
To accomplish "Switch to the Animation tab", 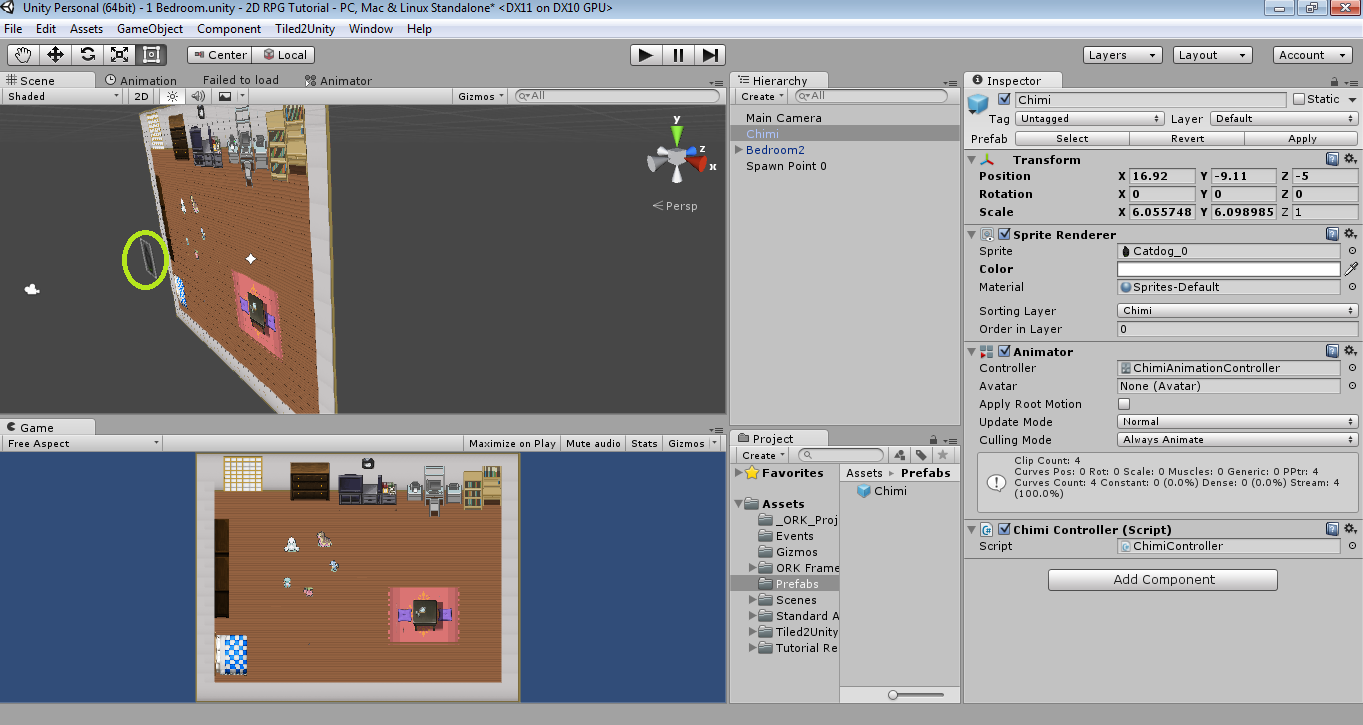I will click(x=140, y=80).
